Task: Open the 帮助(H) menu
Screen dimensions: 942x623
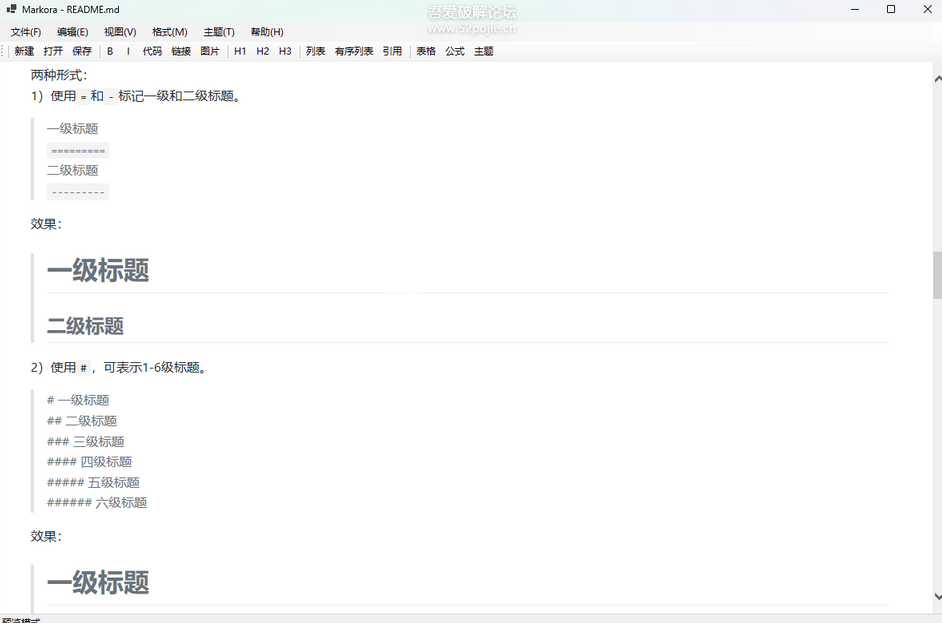Action: coord(267,32)
